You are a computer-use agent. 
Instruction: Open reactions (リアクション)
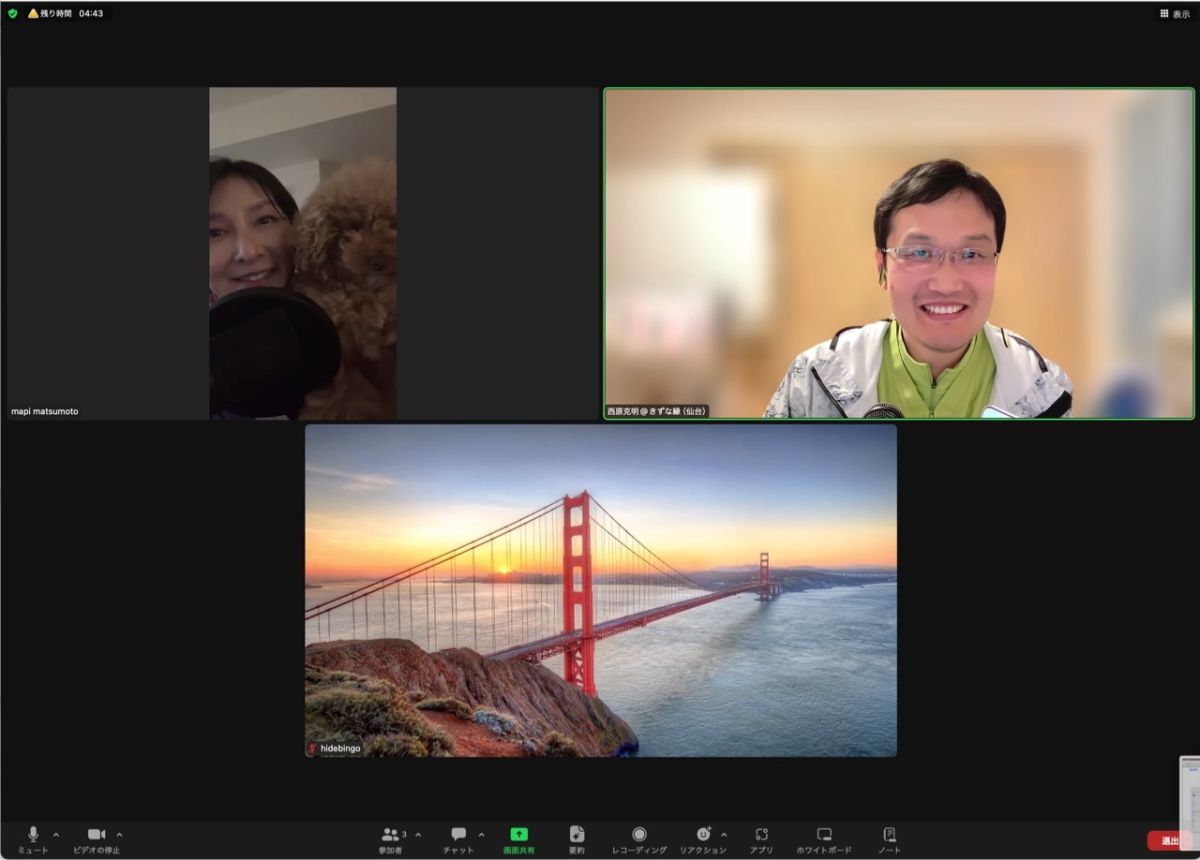click(702, 838)
